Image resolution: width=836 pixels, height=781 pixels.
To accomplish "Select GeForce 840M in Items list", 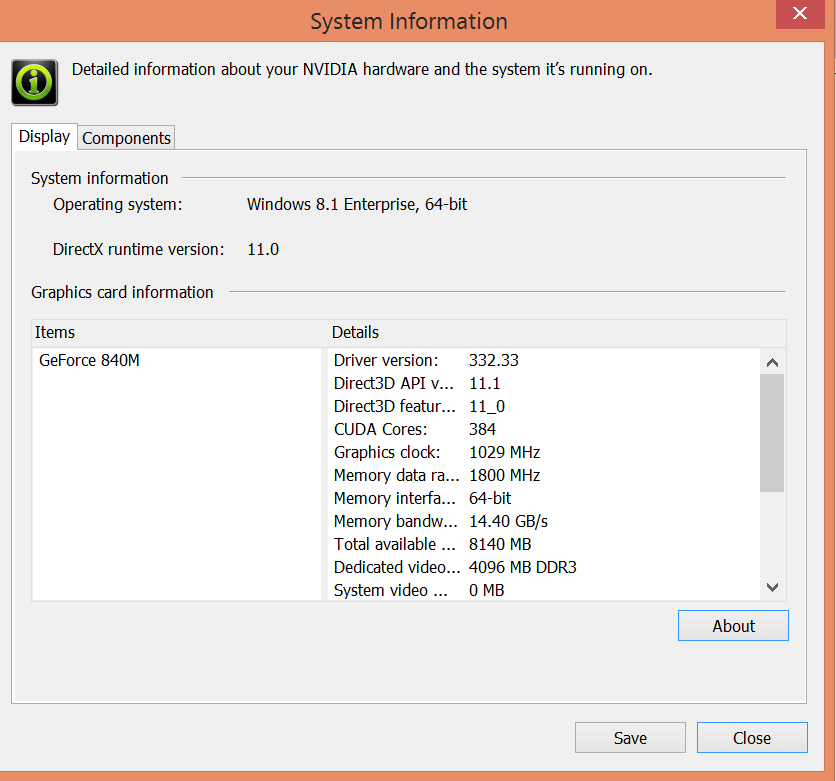I will [89, 360].
